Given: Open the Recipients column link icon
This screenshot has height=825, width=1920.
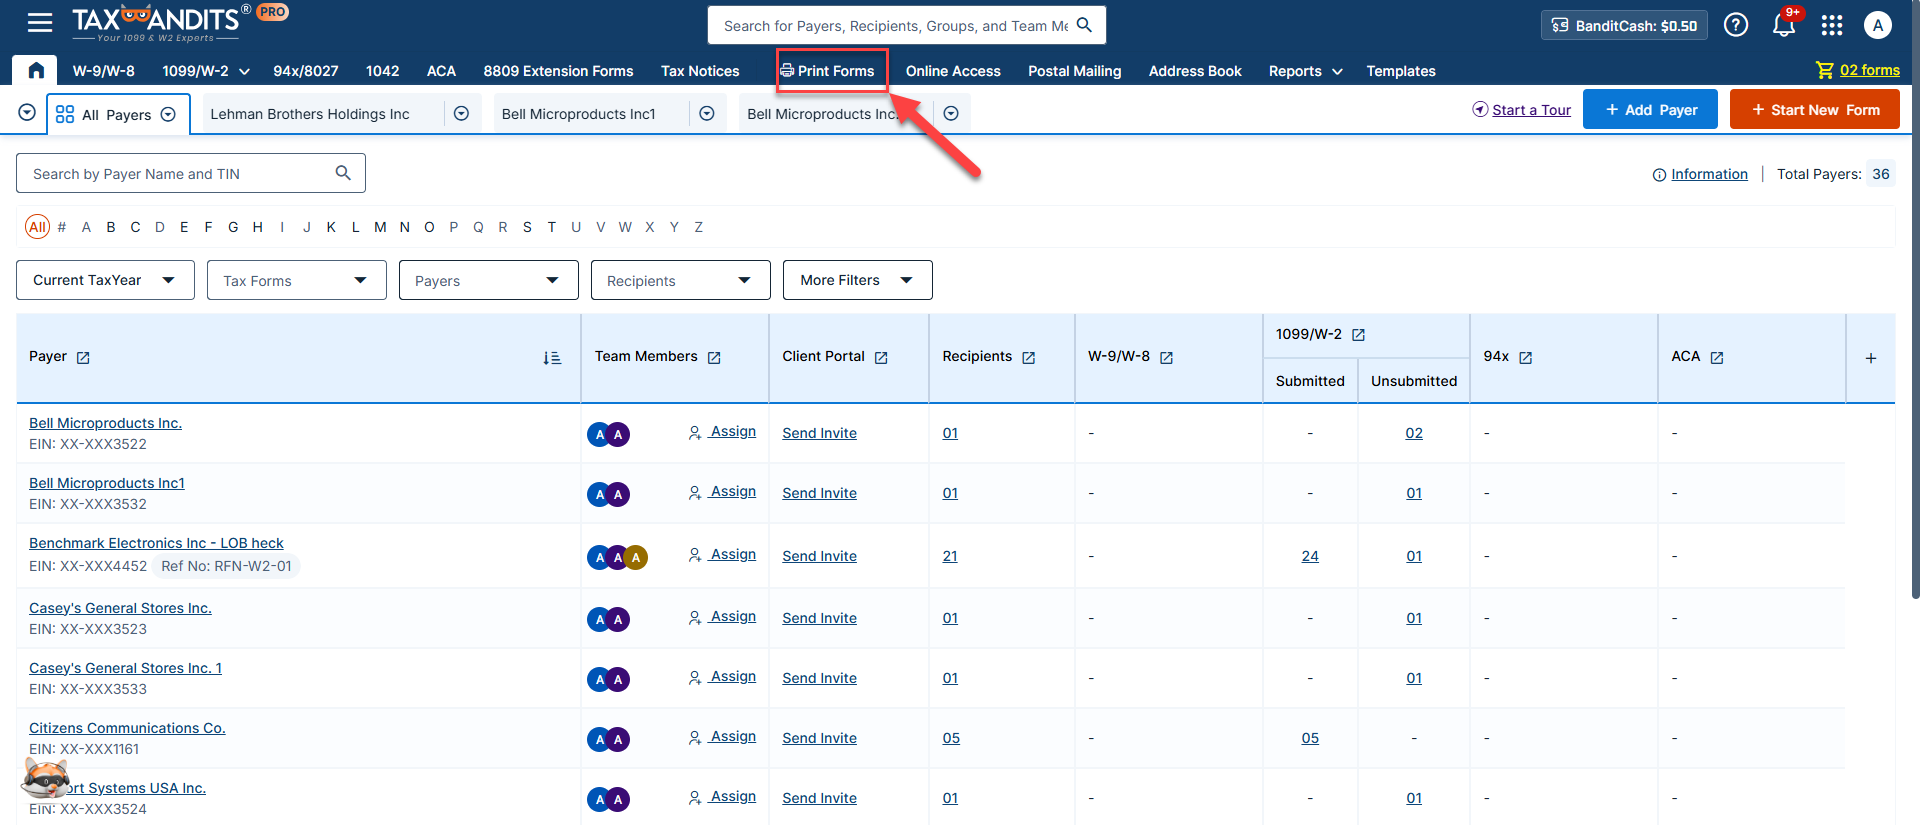Looking at the screenshot, I should click(1029, 358).
